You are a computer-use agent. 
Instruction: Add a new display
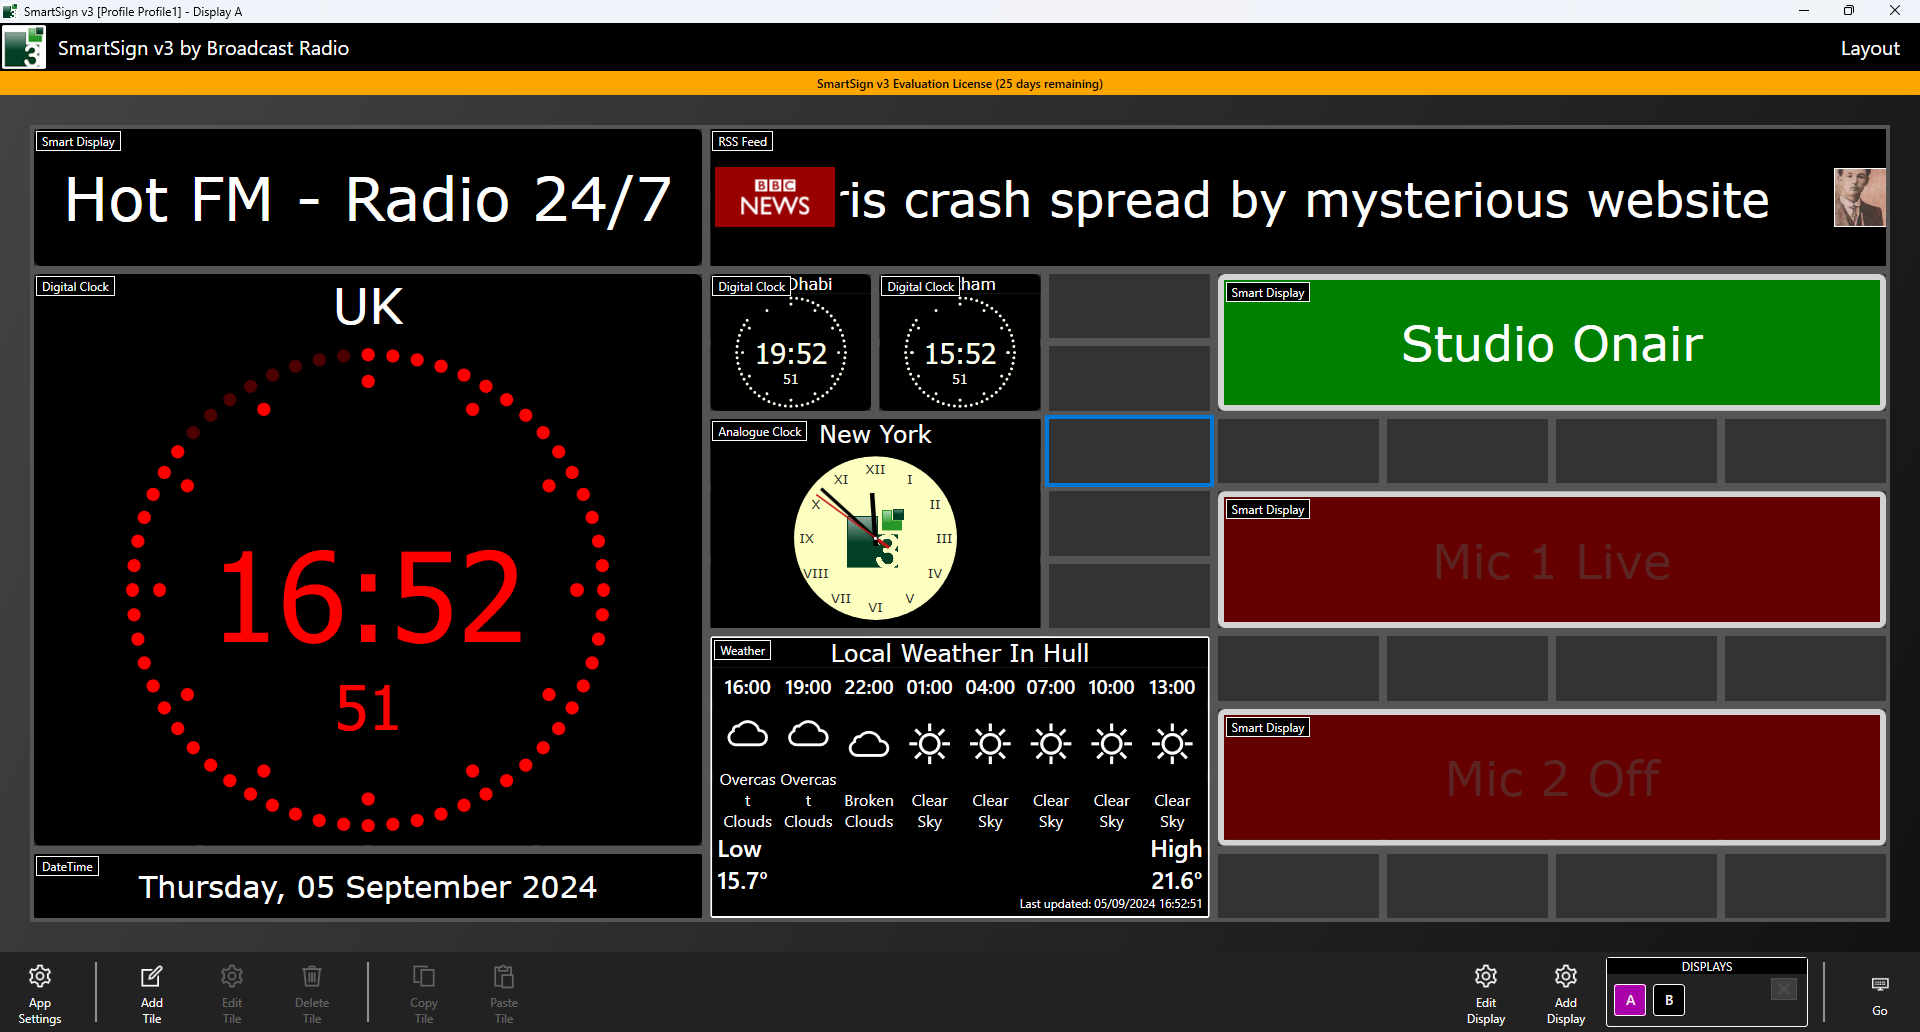[1565, 992]
